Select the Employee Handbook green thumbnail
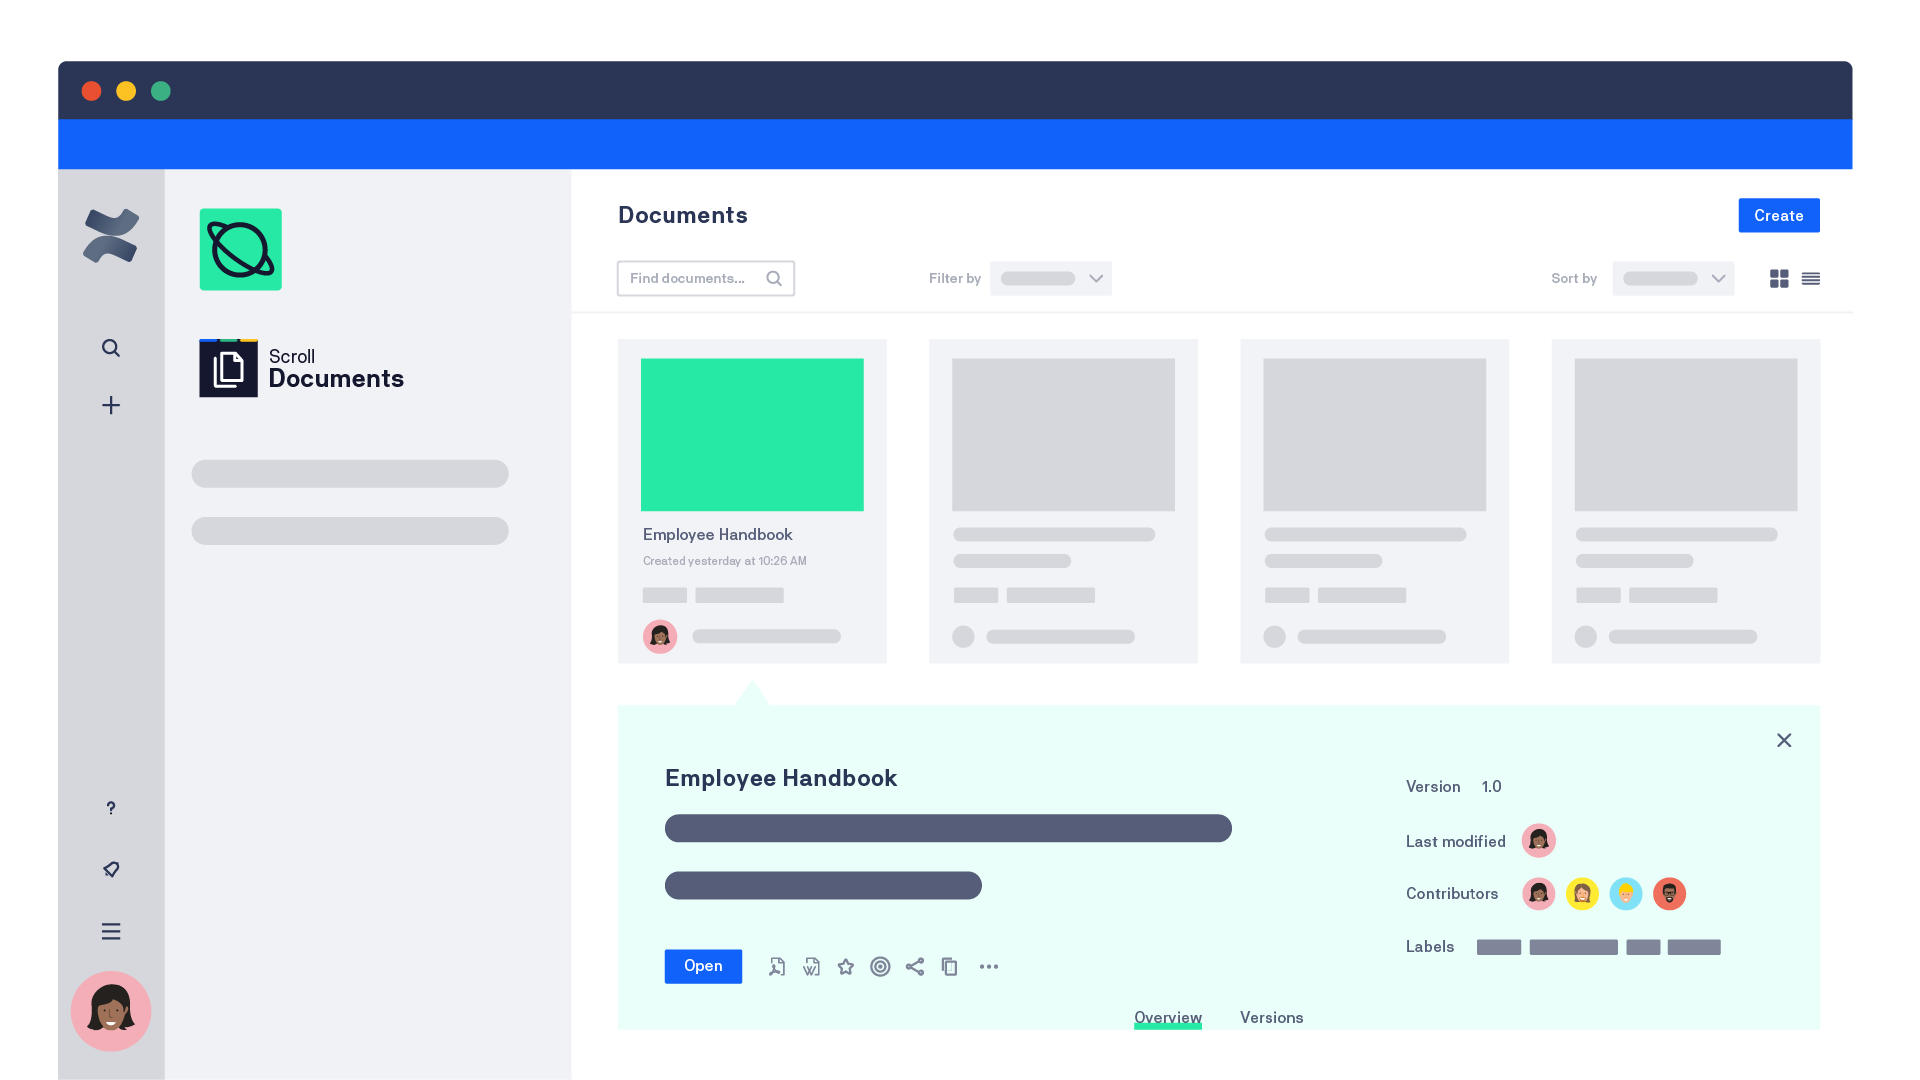This screenshot has width=1920, height=1080. 752,435
